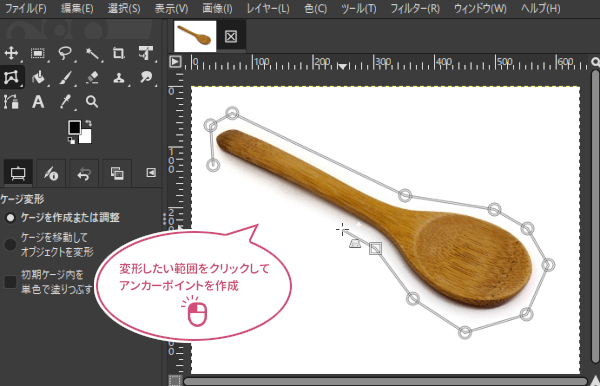Select the Clone stamp tool

click(x=119, y=78)
